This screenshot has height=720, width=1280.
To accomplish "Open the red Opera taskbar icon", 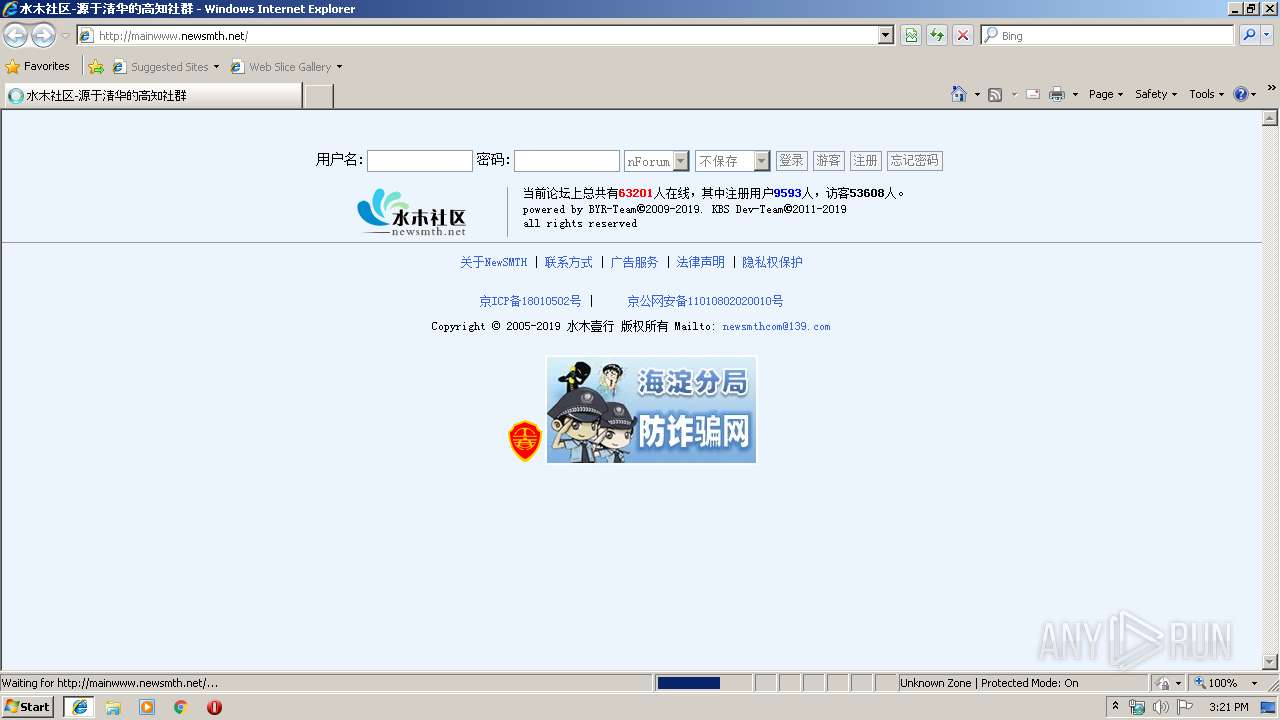I will coord(214,707).
